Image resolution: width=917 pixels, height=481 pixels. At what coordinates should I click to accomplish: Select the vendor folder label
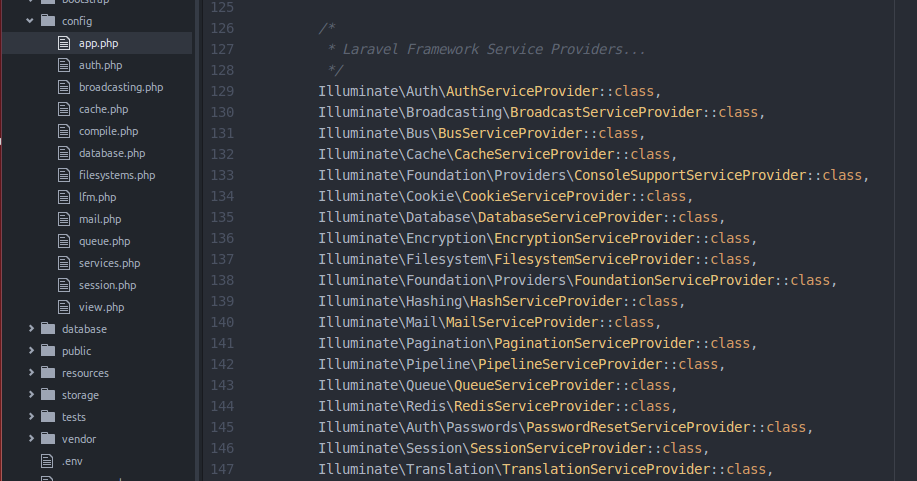pyautogui.click(x=79, y=439)
